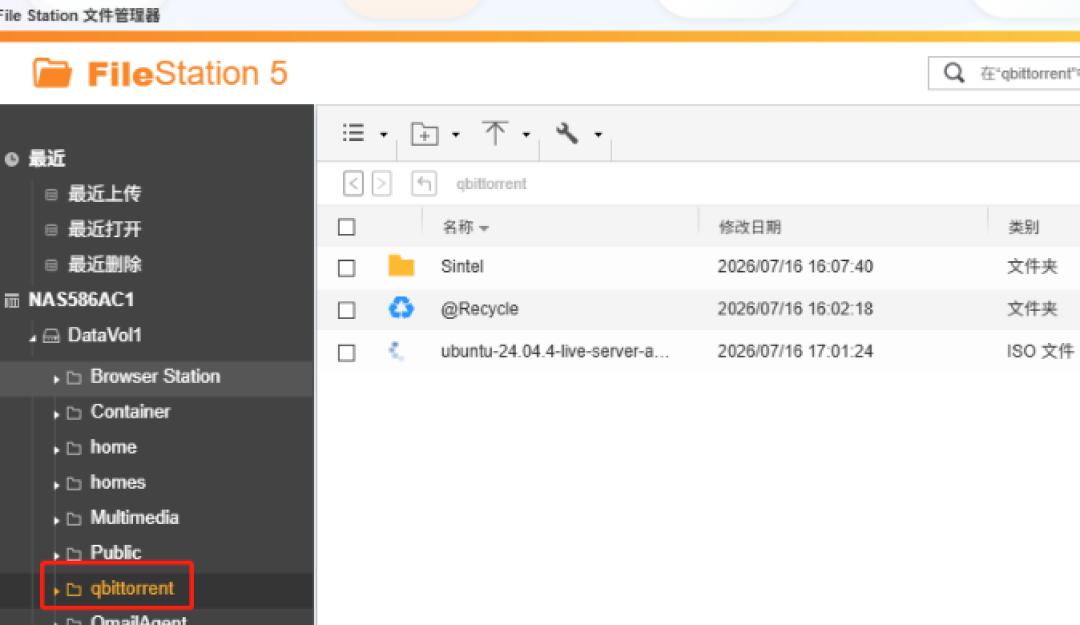1080x625 pixels.
Task: Click the @Recycle recycle bin icon
Action: (x=401, y=308)
